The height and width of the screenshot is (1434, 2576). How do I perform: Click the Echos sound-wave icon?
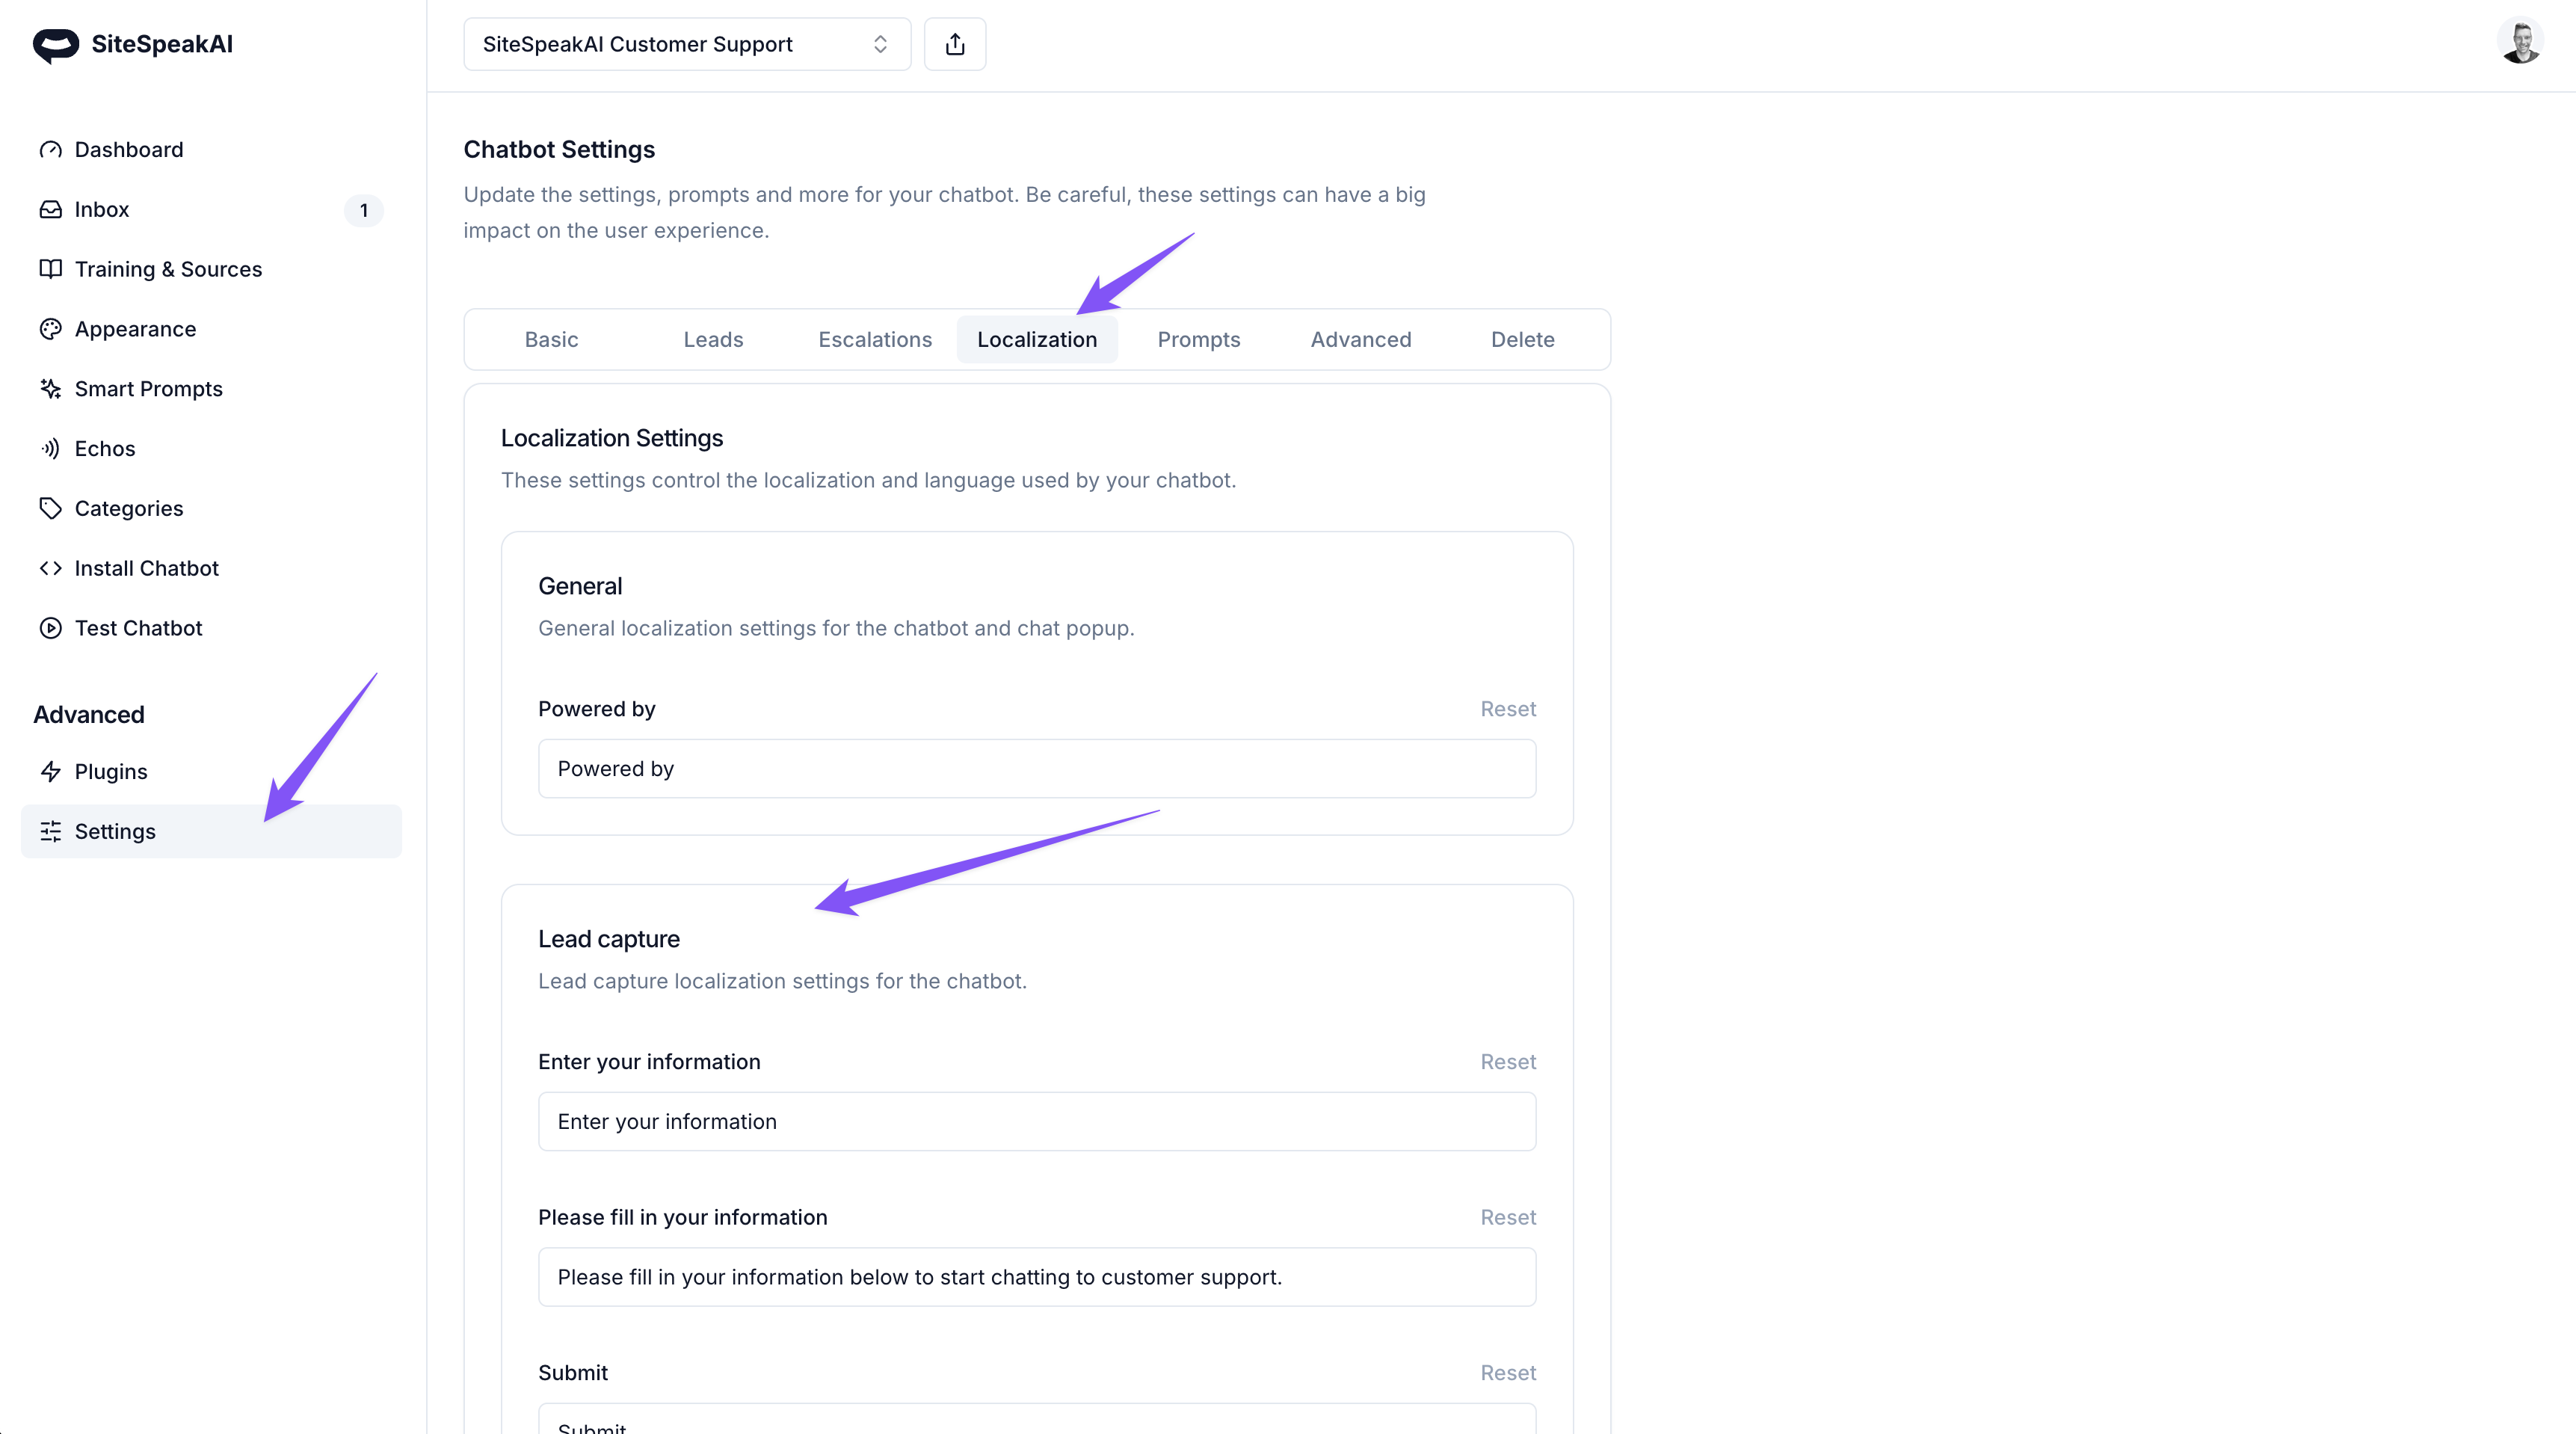click(x=50, y=449)
